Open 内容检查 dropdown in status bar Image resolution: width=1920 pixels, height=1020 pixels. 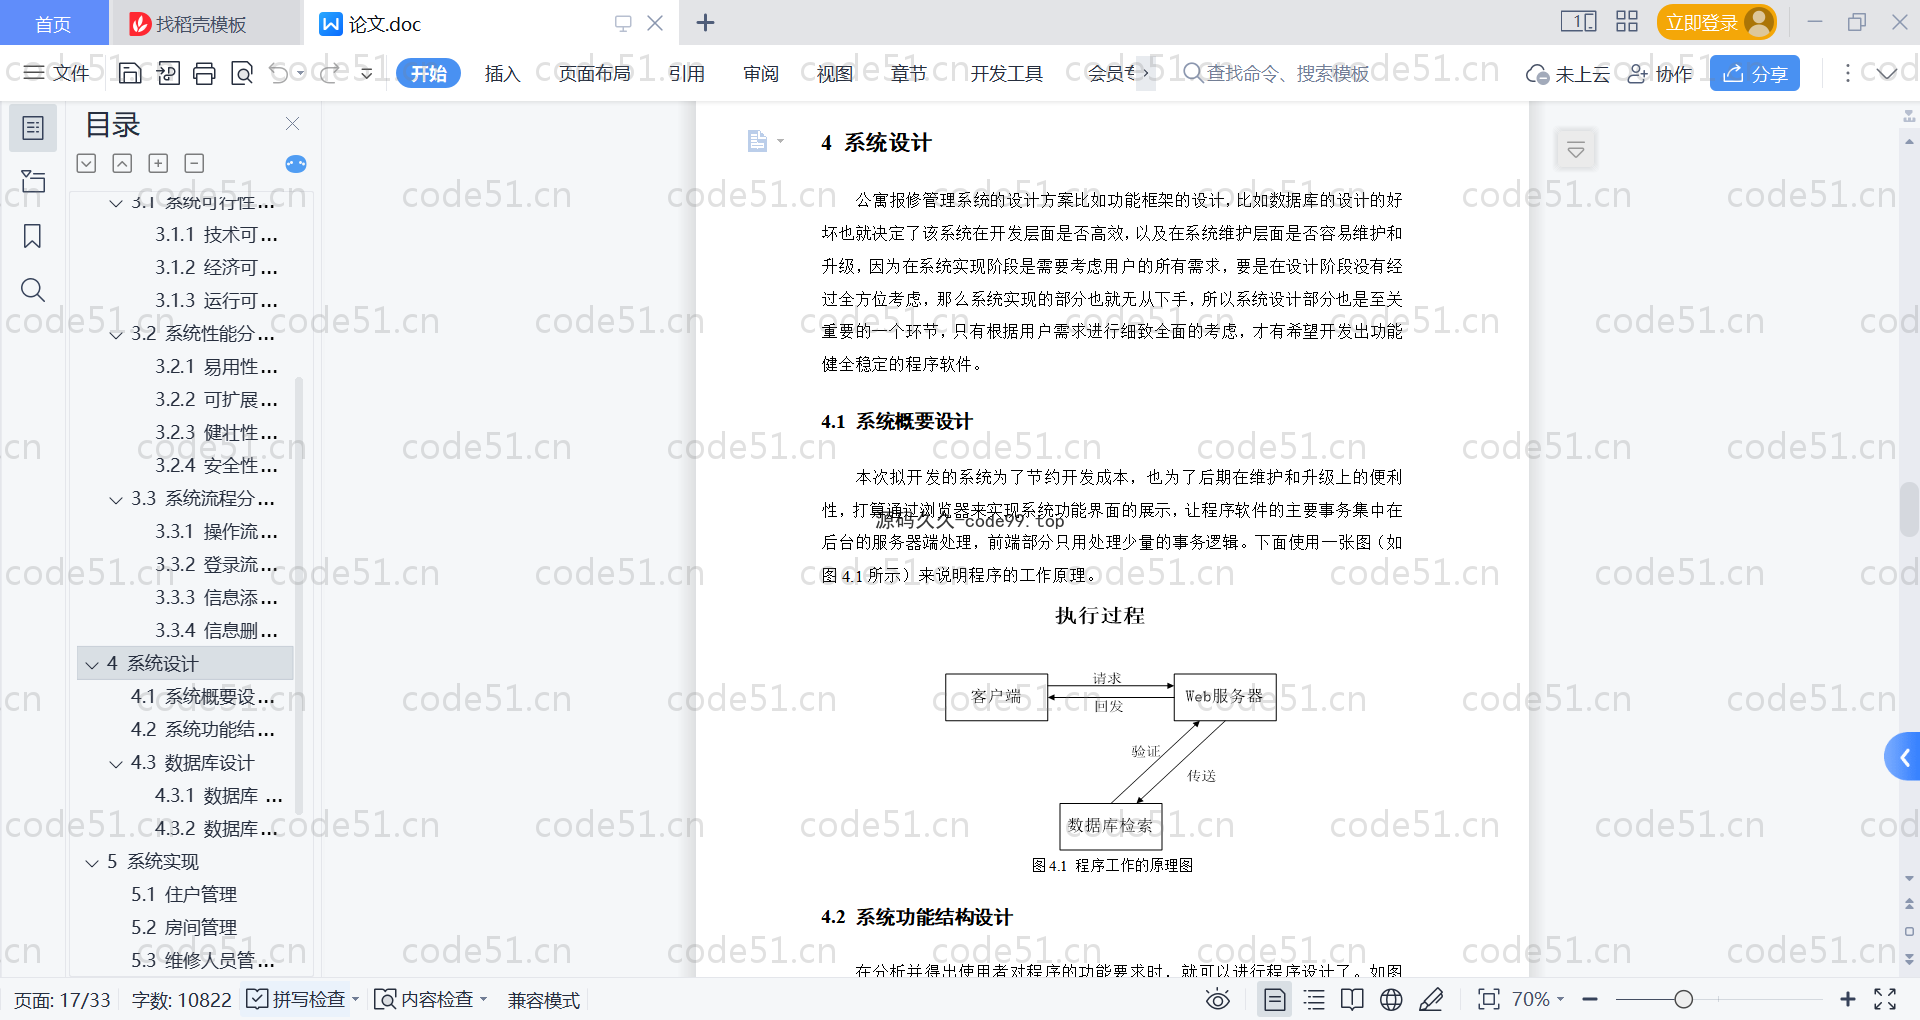[430, 999]
